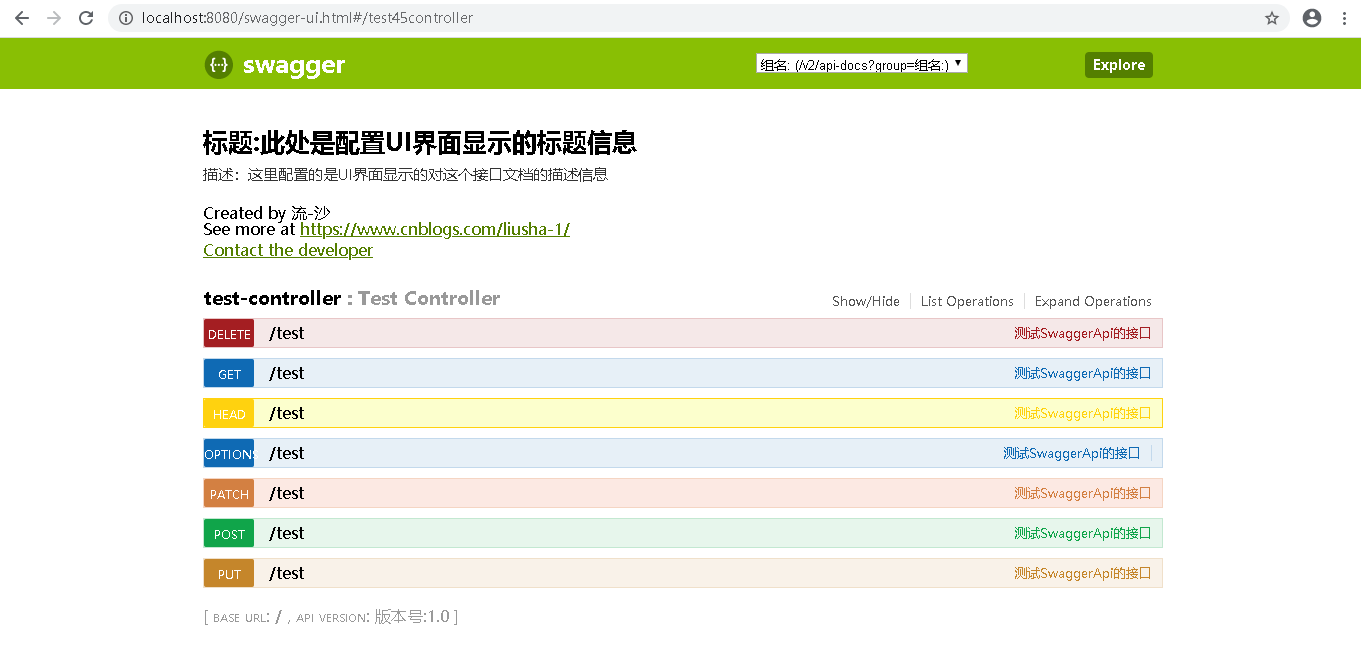Expand the GET method badge

(x=229, y=374)
